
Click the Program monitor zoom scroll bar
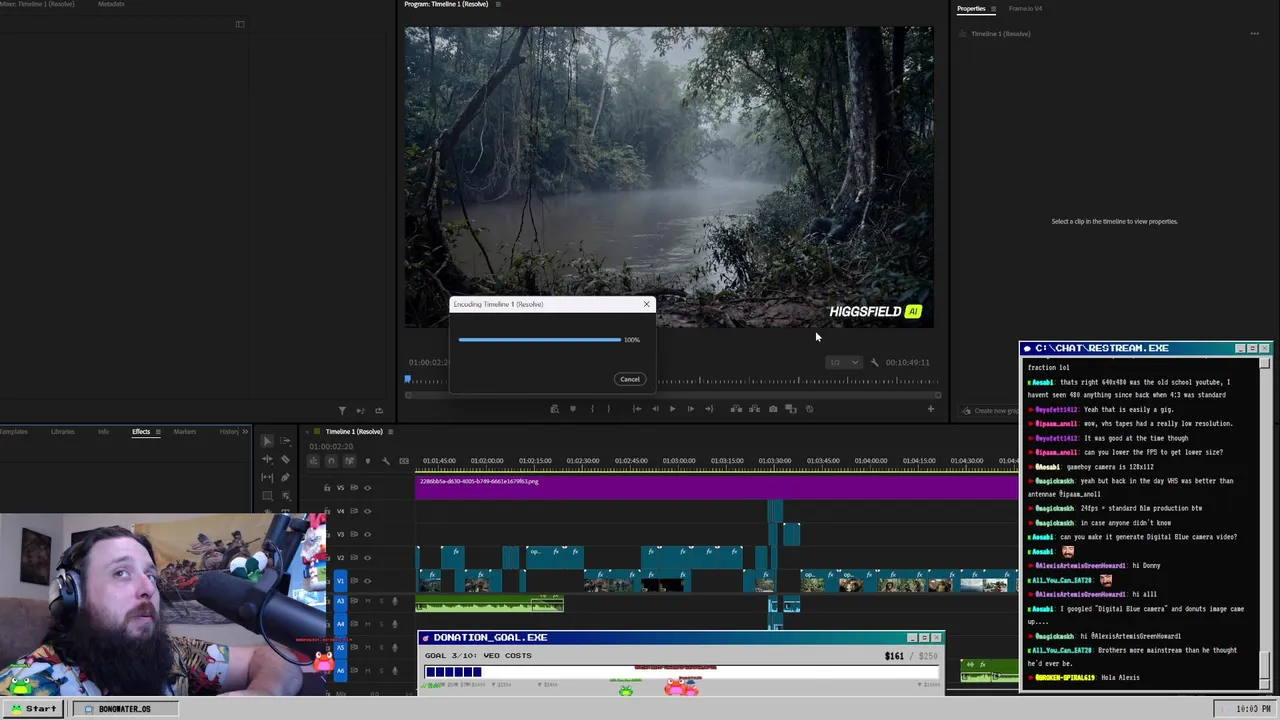[672, 395]
